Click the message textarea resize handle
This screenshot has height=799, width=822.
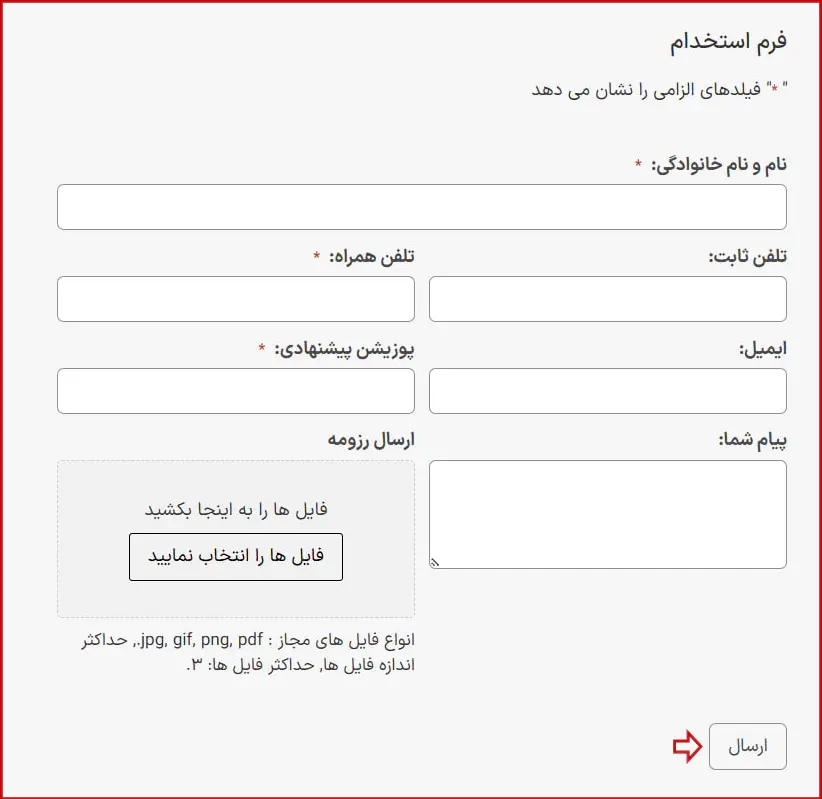click(x=435, y=563)
